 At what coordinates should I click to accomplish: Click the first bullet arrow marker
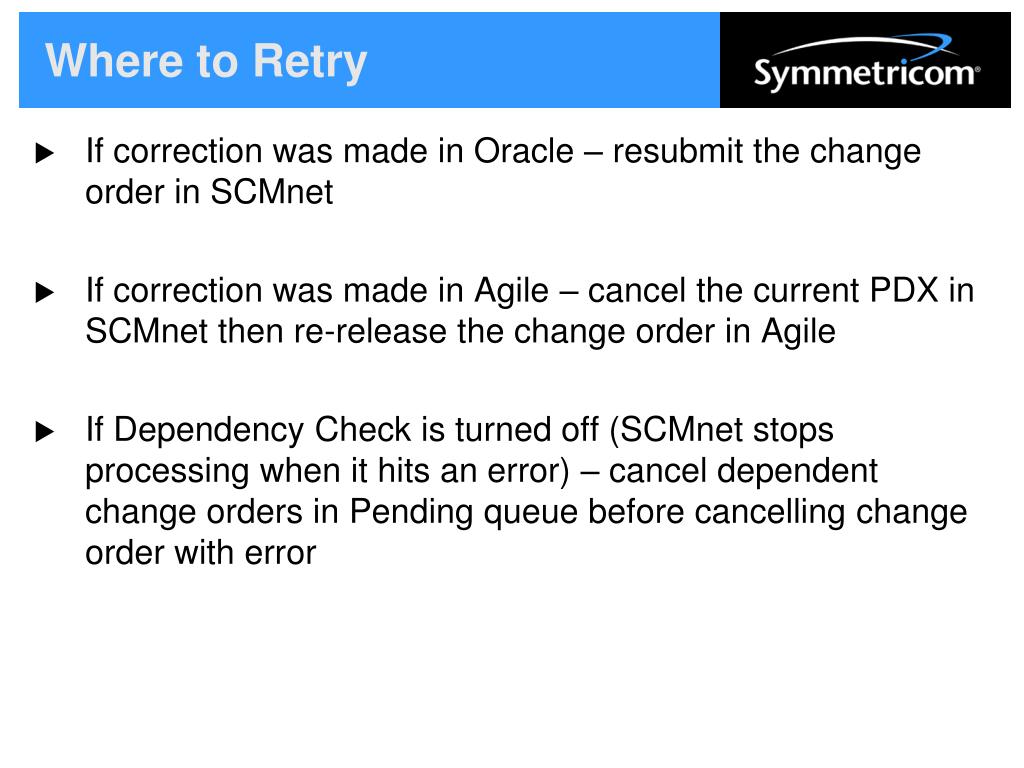point(44,153)
